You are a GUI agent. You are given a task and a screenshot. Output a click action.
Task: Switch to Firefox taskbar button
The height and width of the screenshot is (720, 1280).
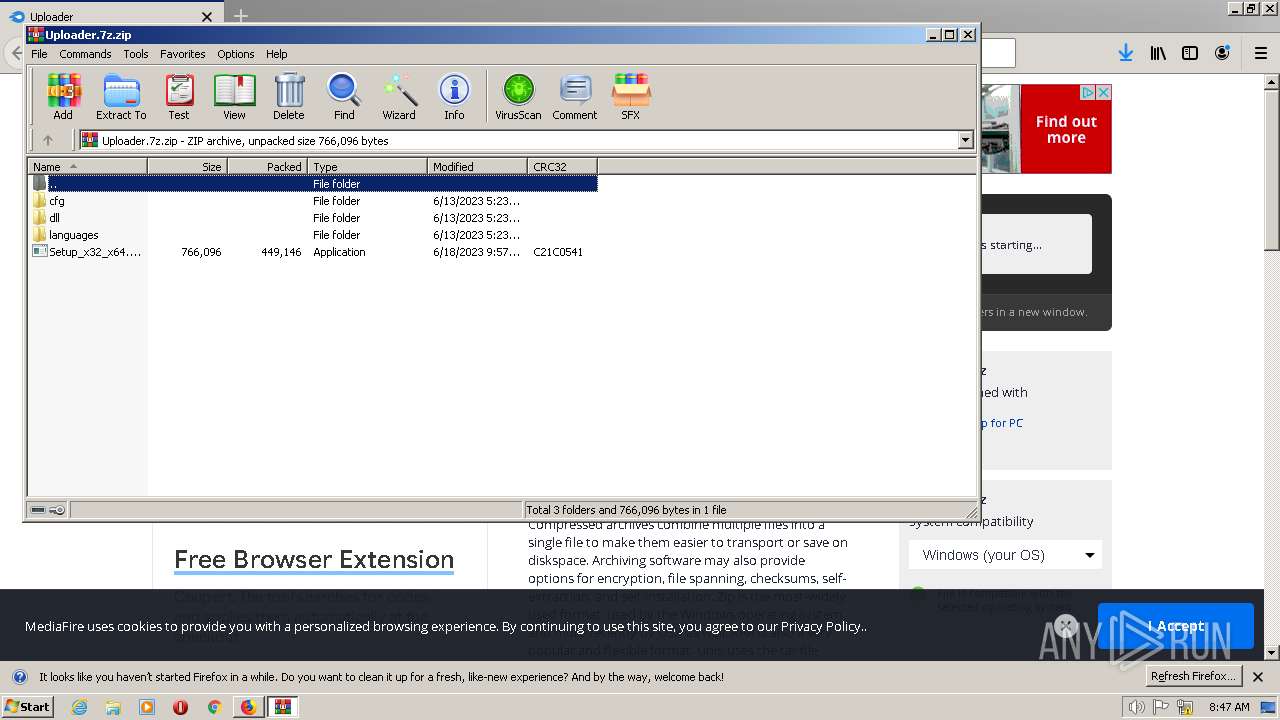[x=248, y=707]
